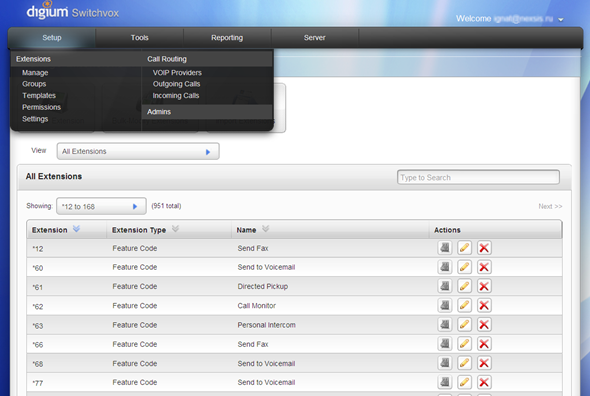
Task: Click the phone icon in the *68 row
Action: [445, 363]
